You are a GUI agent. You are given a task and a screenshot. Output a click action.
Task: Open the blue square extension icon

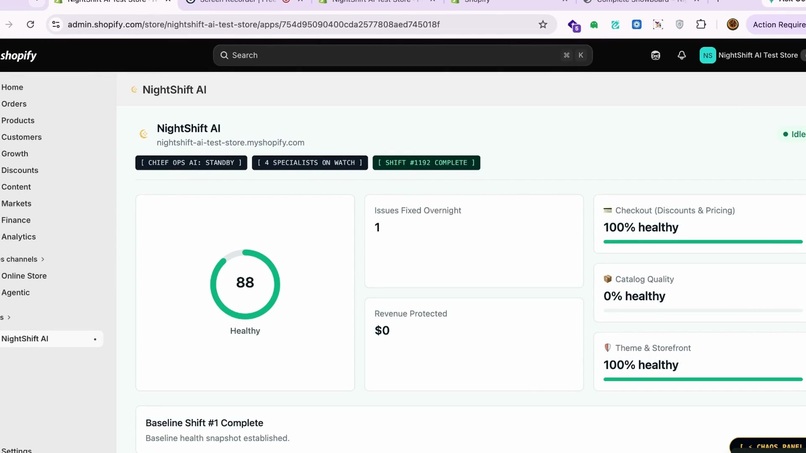(x=636, y=24)
